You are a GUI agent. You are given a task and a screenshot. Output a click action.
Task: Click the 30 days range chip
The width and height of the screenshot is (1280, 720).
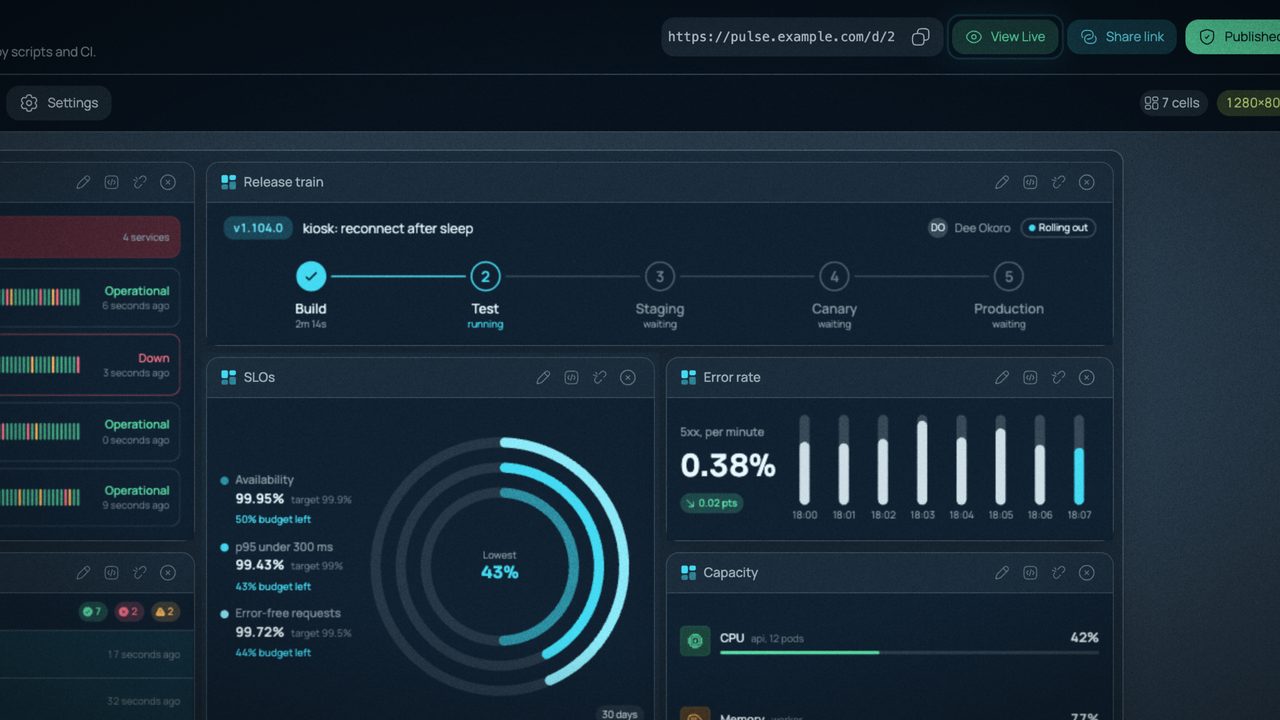tap(620, 714)
